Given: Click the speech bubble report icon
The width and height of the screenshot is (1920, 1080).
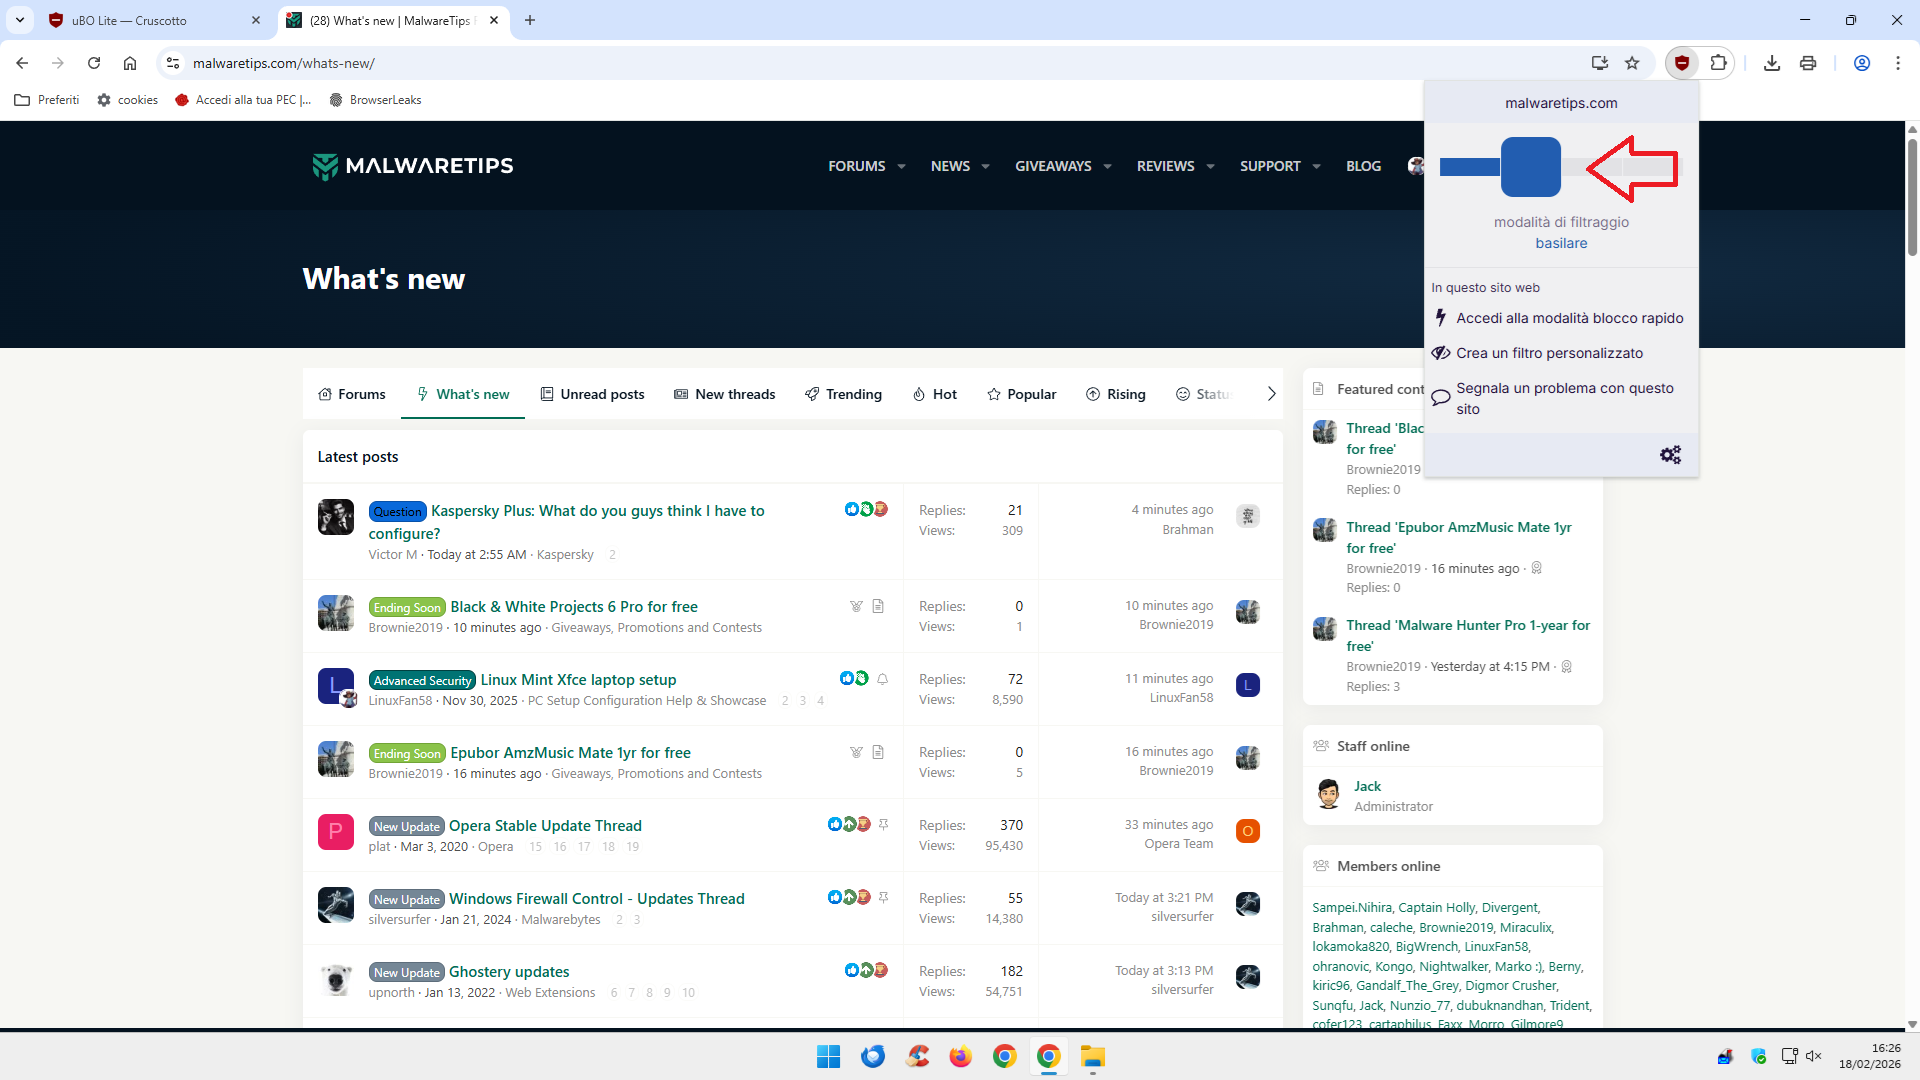Looking at the screenshot, I should tap(1441, 398).
